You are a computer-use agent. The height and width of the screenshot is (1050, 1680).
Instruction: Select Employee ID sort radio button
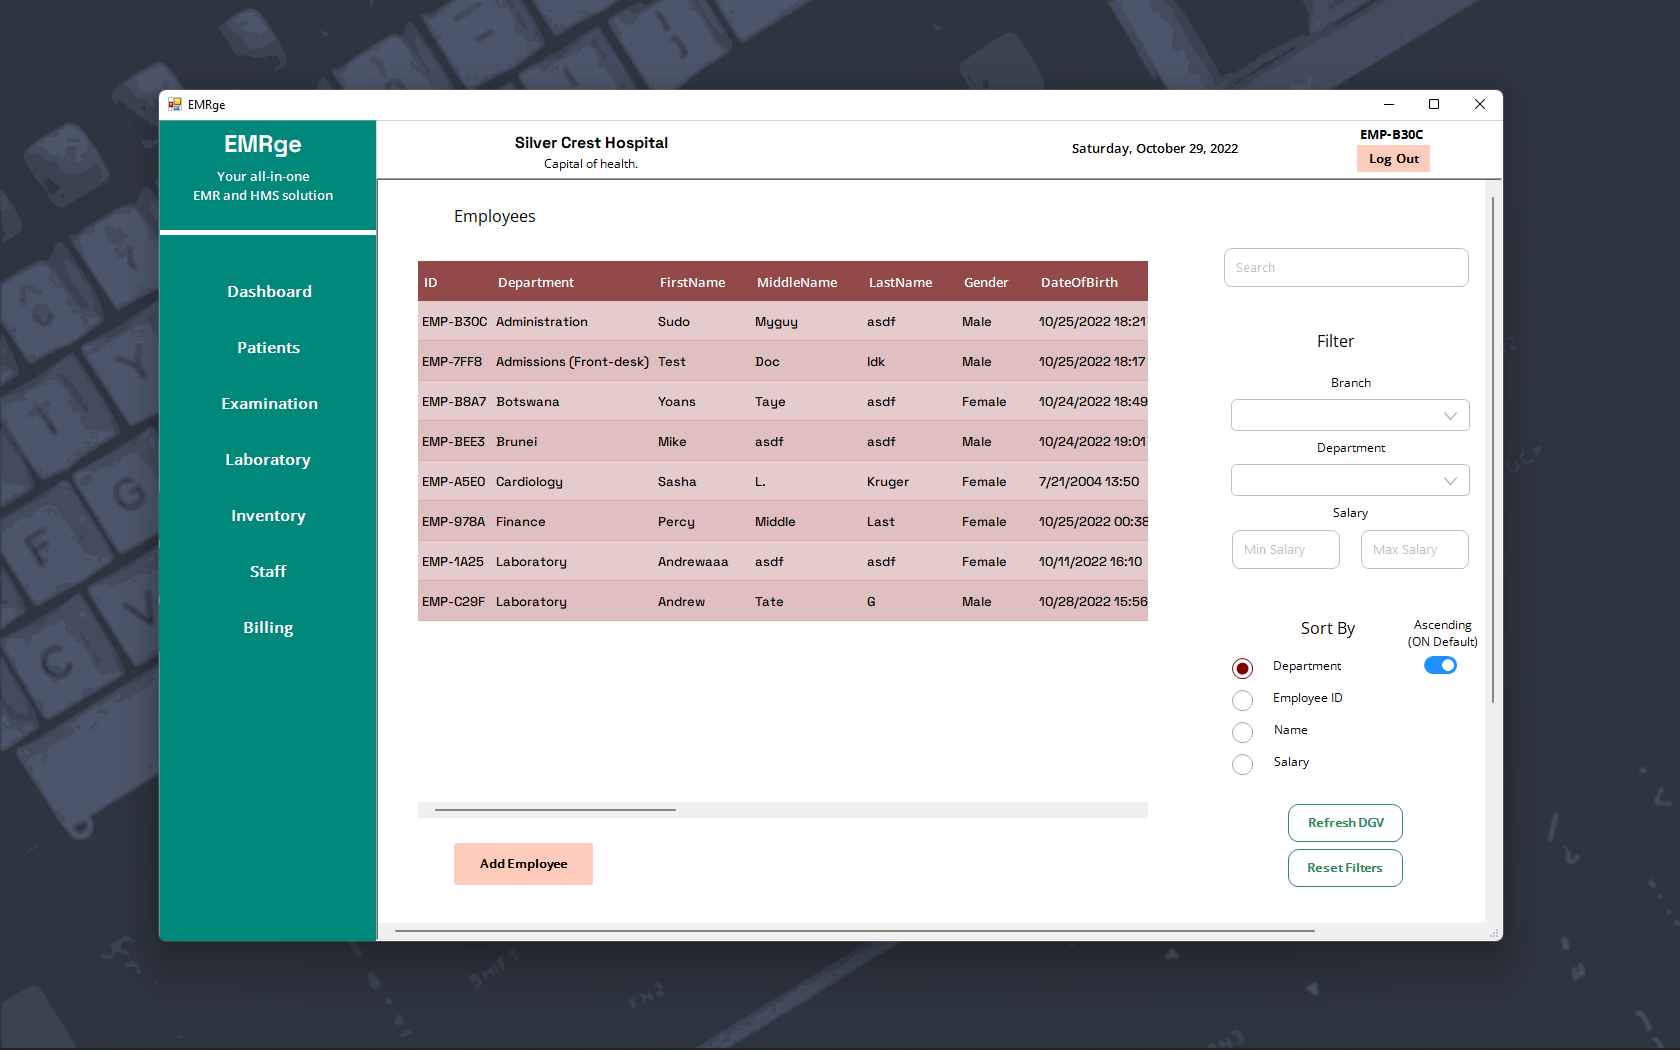[x=1242, y=700]
